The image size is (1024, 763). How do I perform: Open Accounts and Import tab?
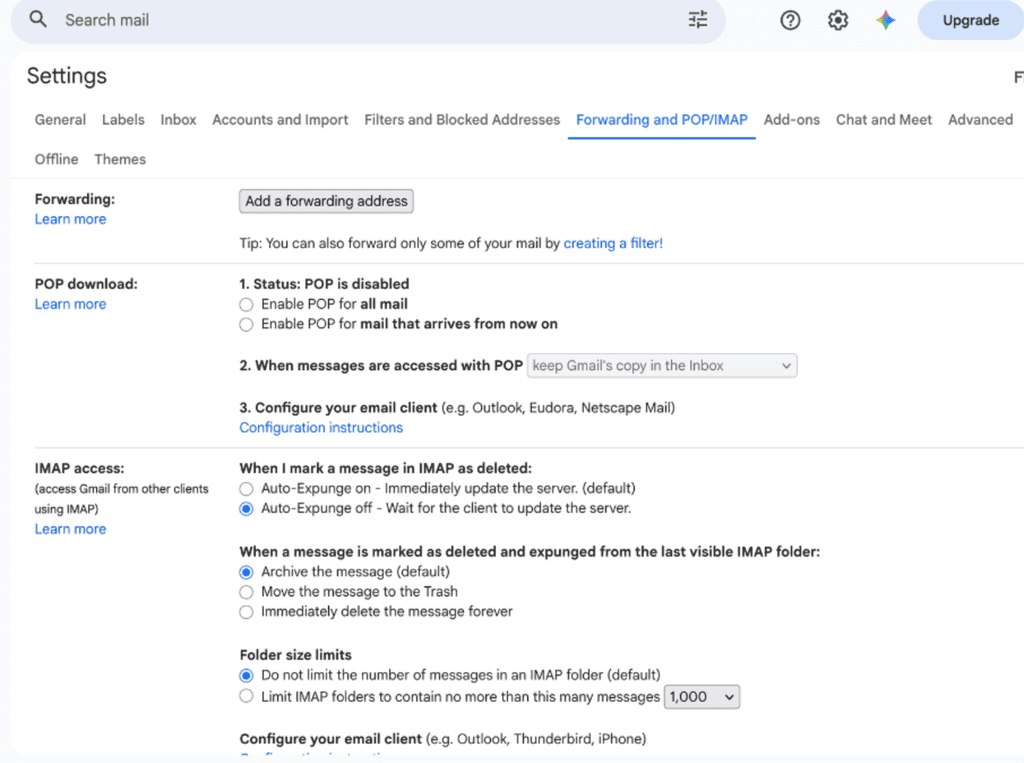click(280, 120)
